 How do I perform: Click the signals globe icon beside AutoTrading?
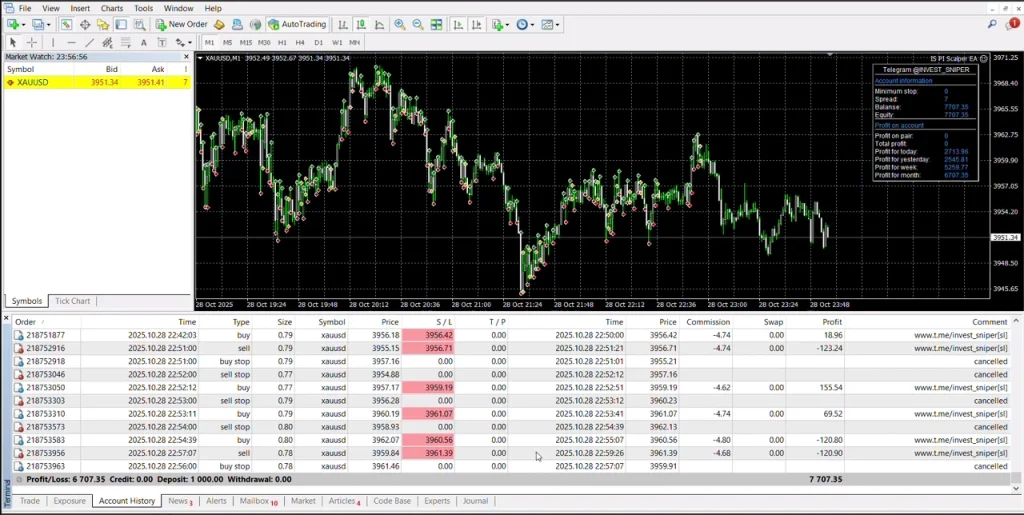click(255, 24)
